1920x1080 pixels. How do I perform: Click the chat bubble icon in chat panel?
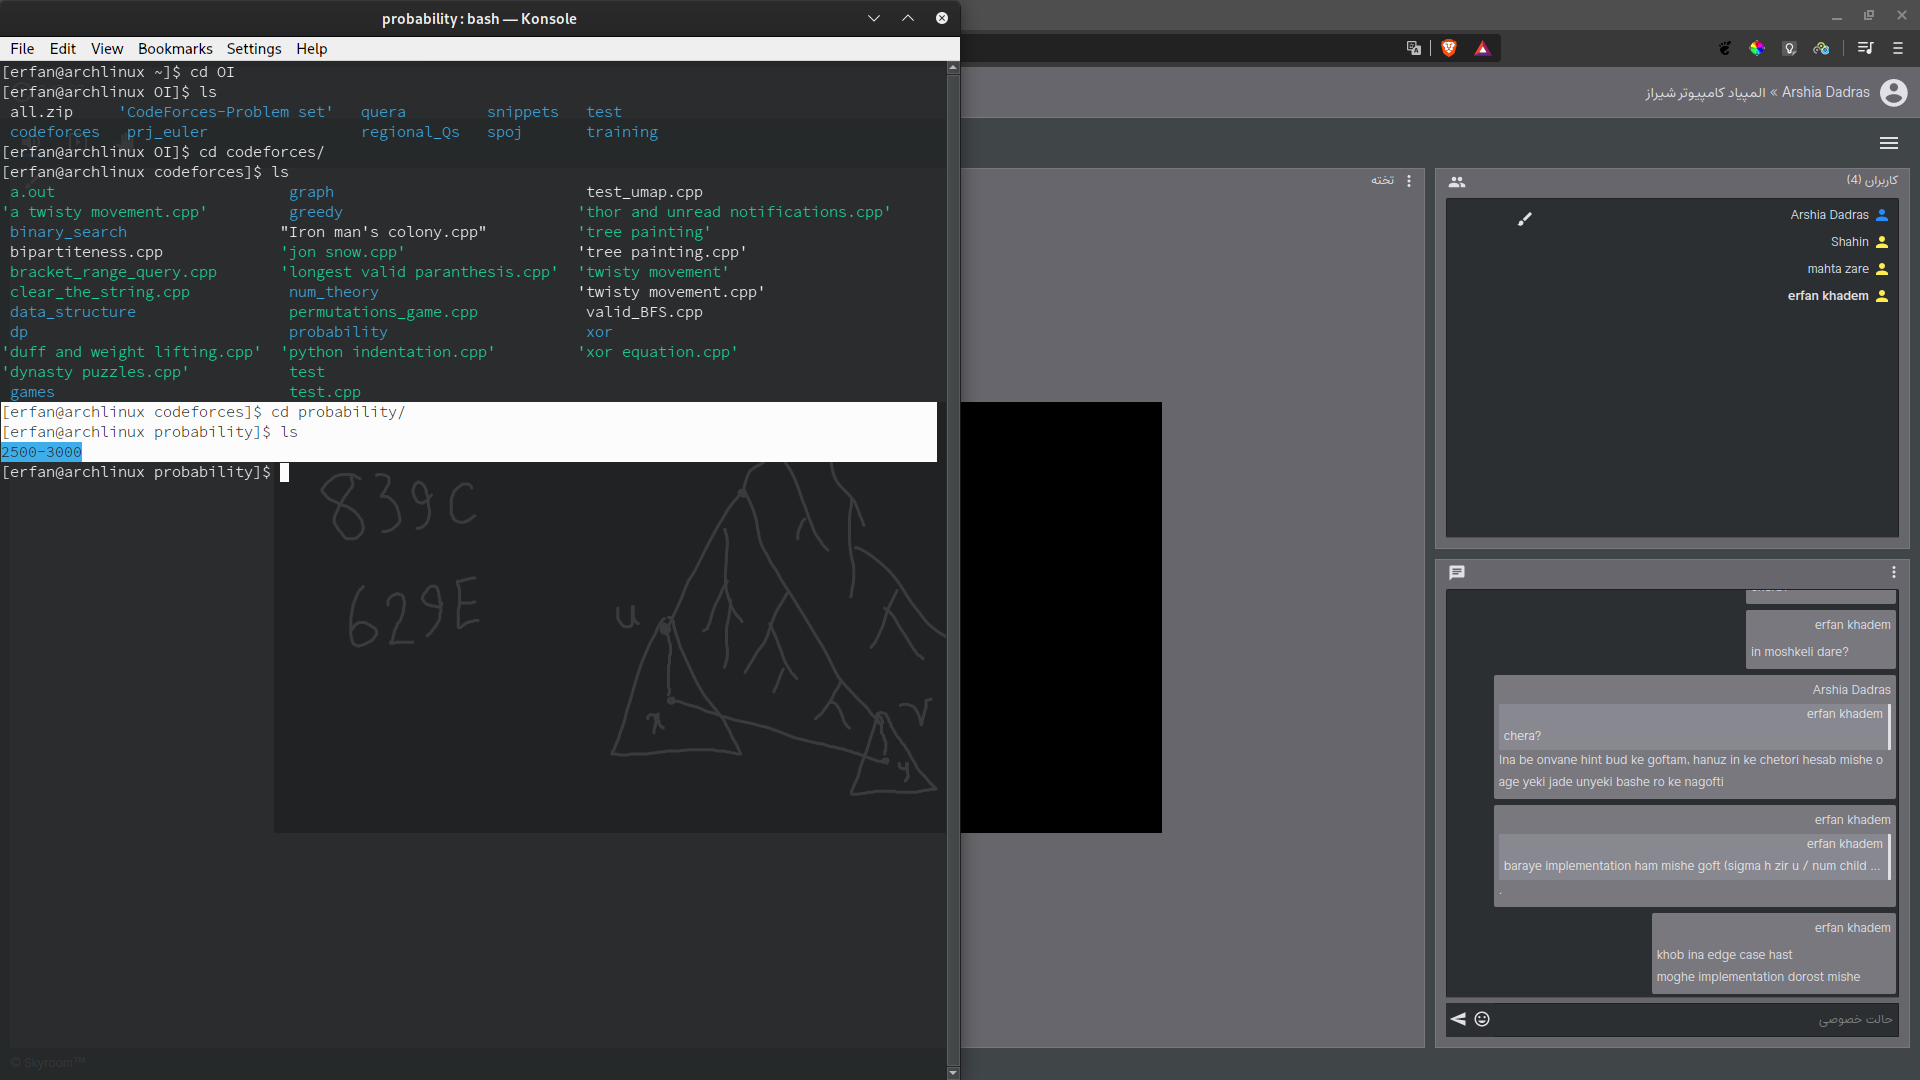pos(1457,573)
